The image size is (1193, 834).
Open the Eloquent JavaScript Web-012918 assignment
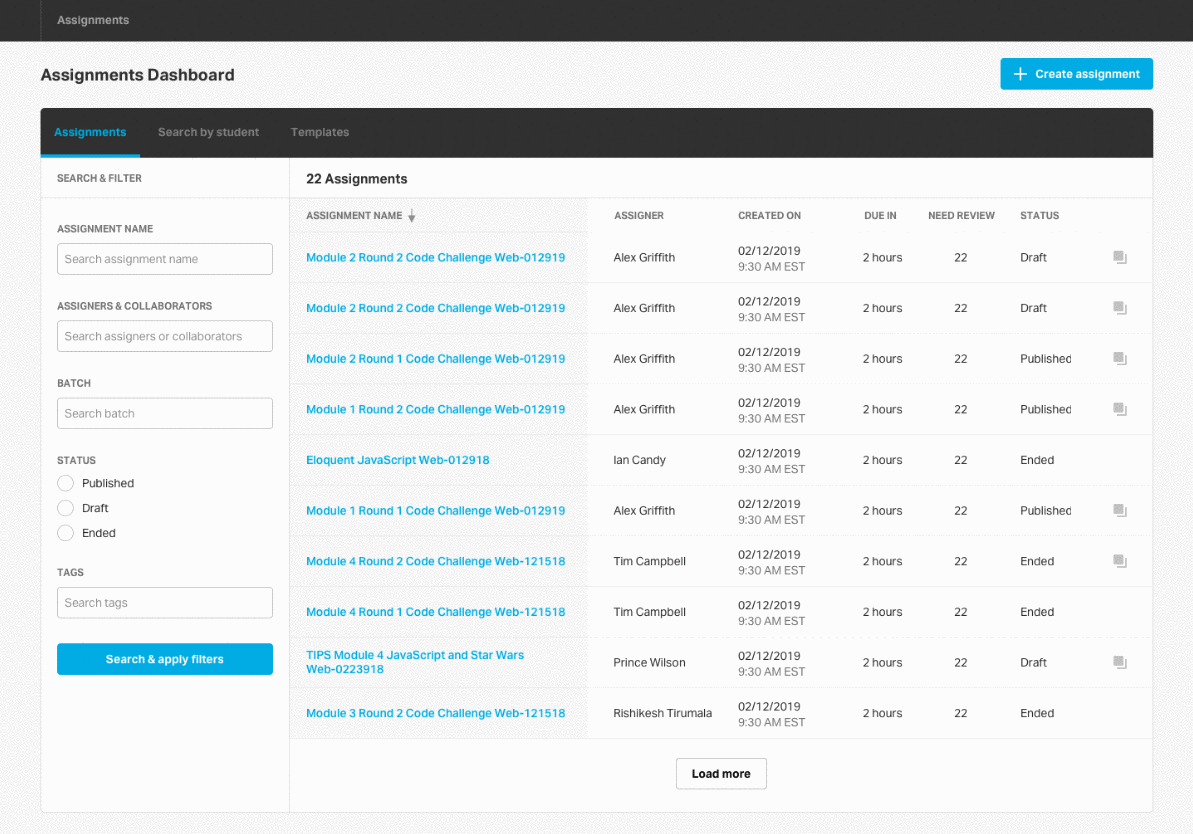pyautogui.click(x=397, y=460)
